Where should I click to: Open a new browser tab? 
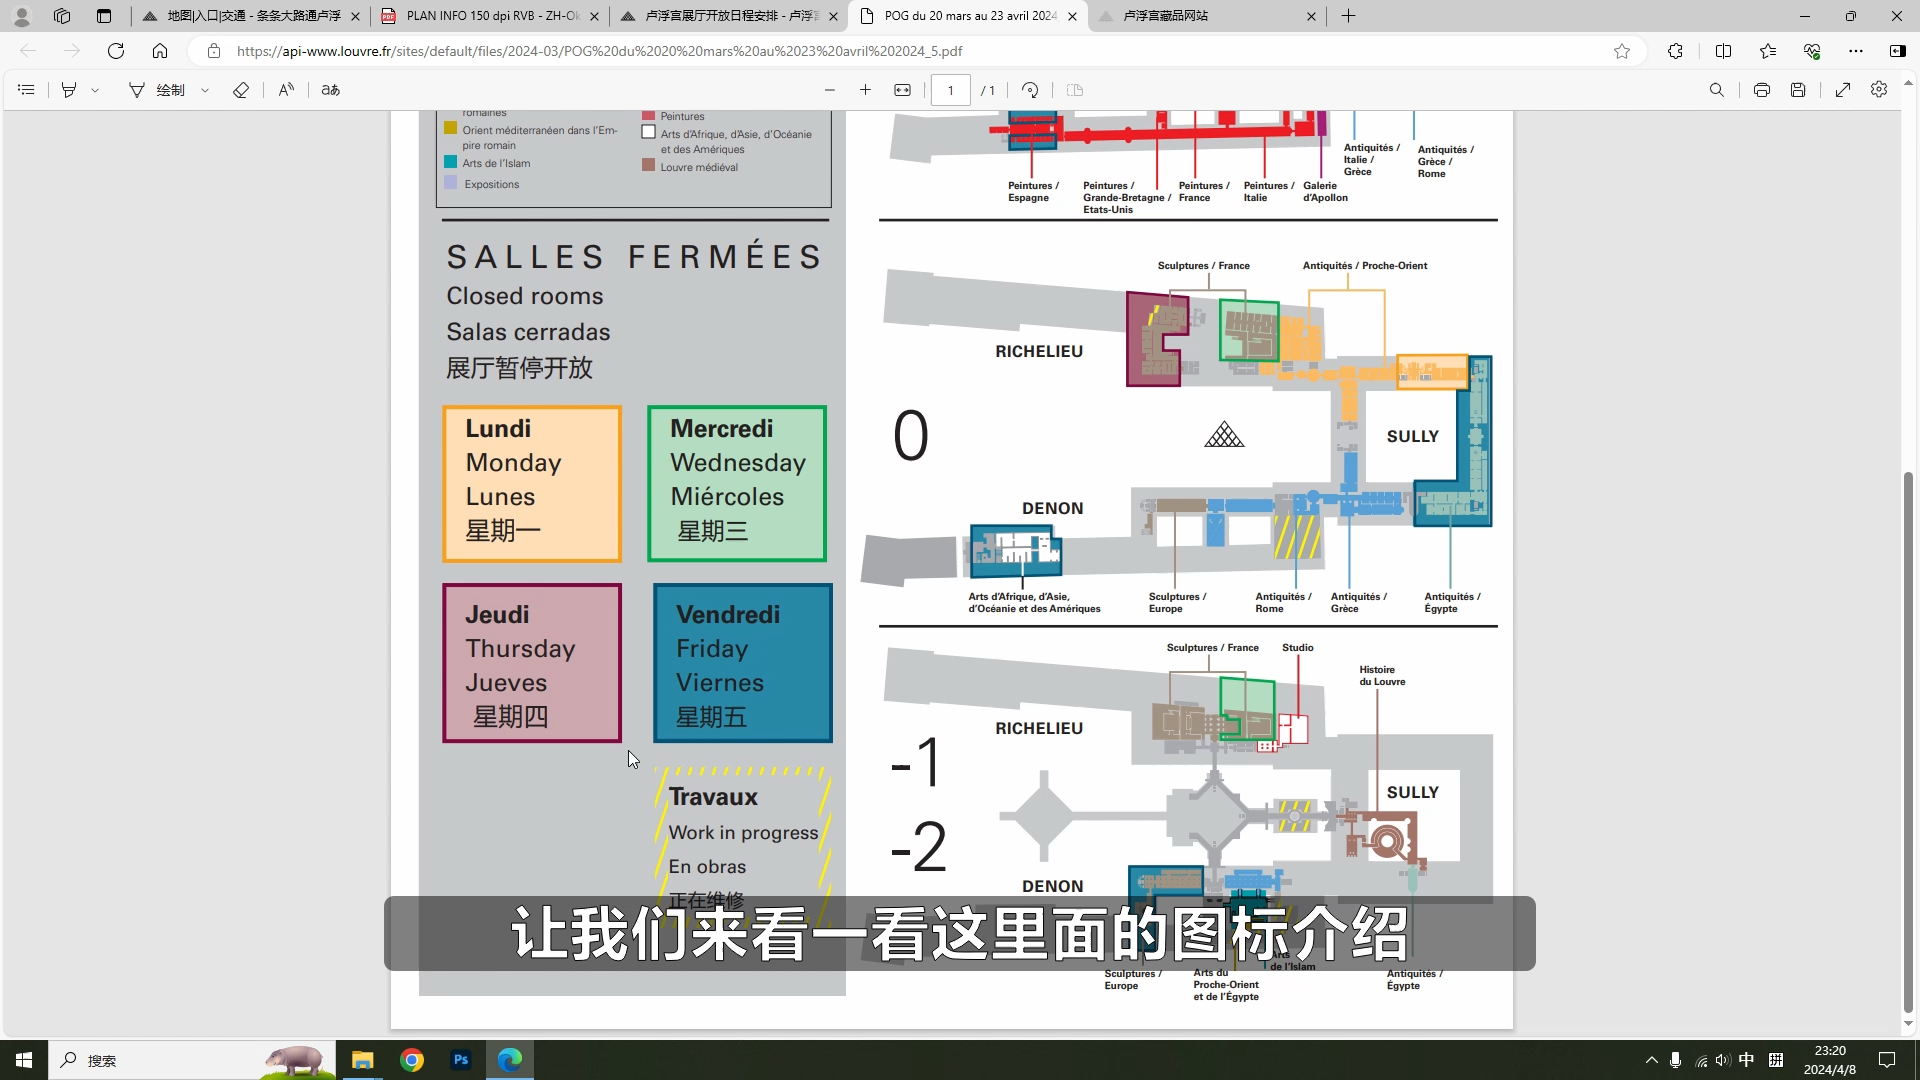click(x=1349, y=16)
